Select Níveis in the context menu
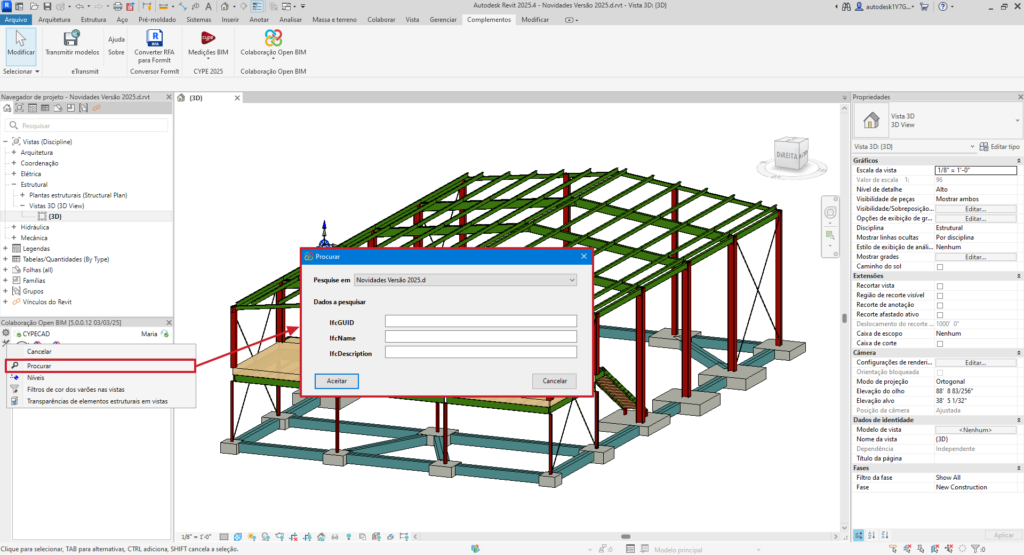The image size is (1024, 555). pyautogui.click(x=101, y=377)
